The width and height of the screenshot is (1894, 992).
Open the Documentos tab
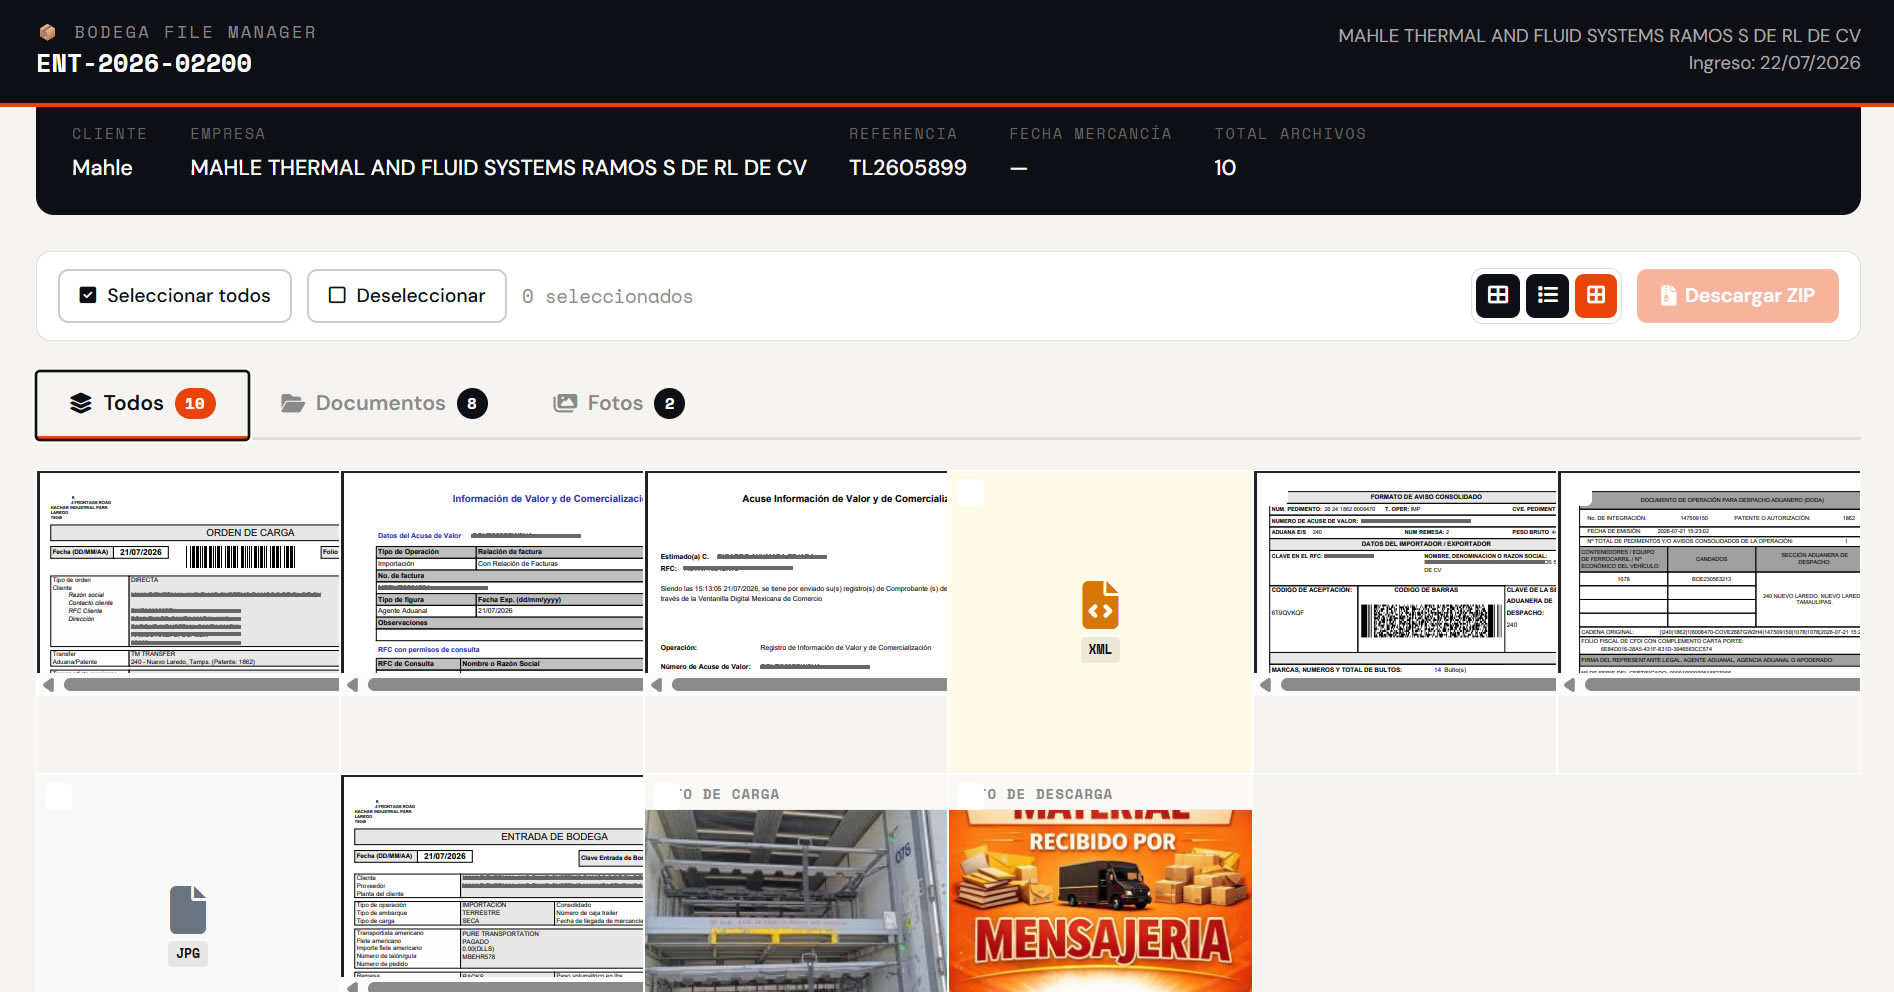click(384, 403)
